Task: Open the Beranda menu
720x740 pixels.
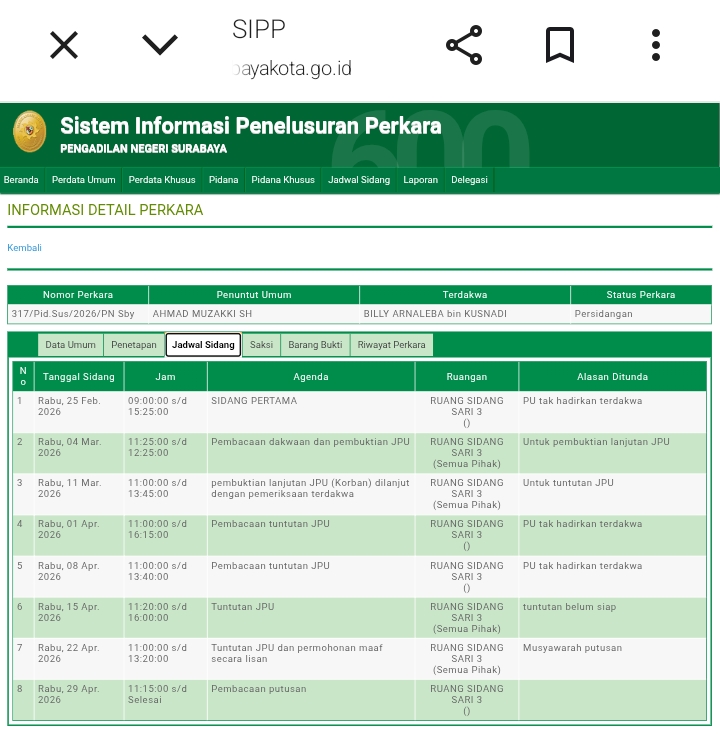Action: pos(21,180)
